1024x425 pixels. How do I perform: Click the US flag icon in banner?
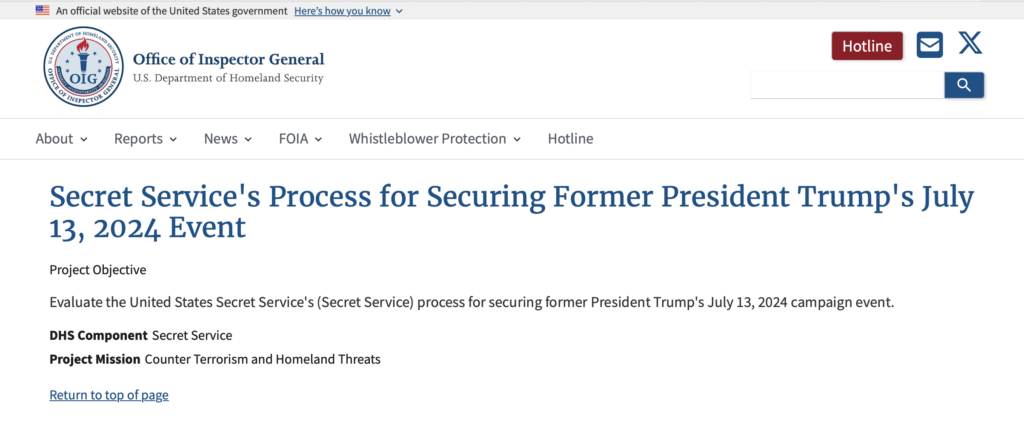(x=42, y=10)
